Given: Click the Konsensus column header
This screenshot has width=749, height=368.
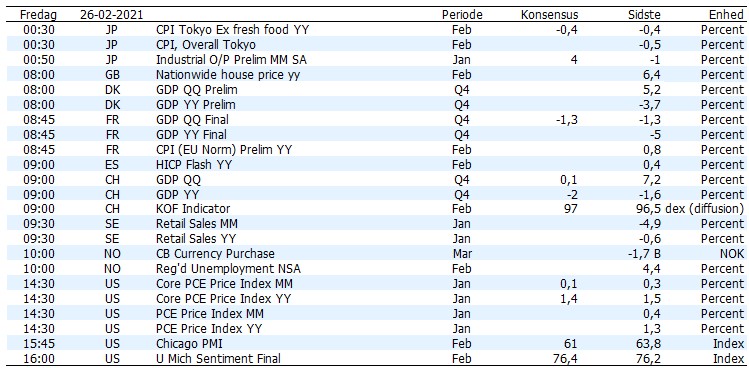Looking at the screenshot, I should tap(549, 15).
